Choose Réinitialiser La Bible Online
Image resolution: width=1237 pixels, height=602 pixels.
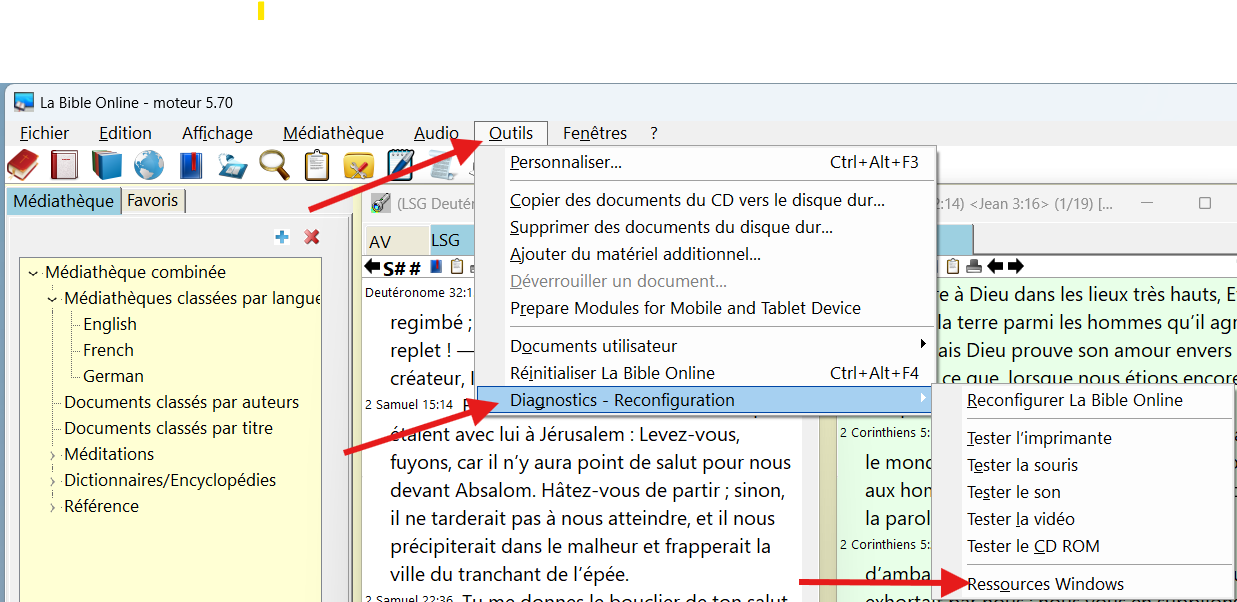pos(705,373)
